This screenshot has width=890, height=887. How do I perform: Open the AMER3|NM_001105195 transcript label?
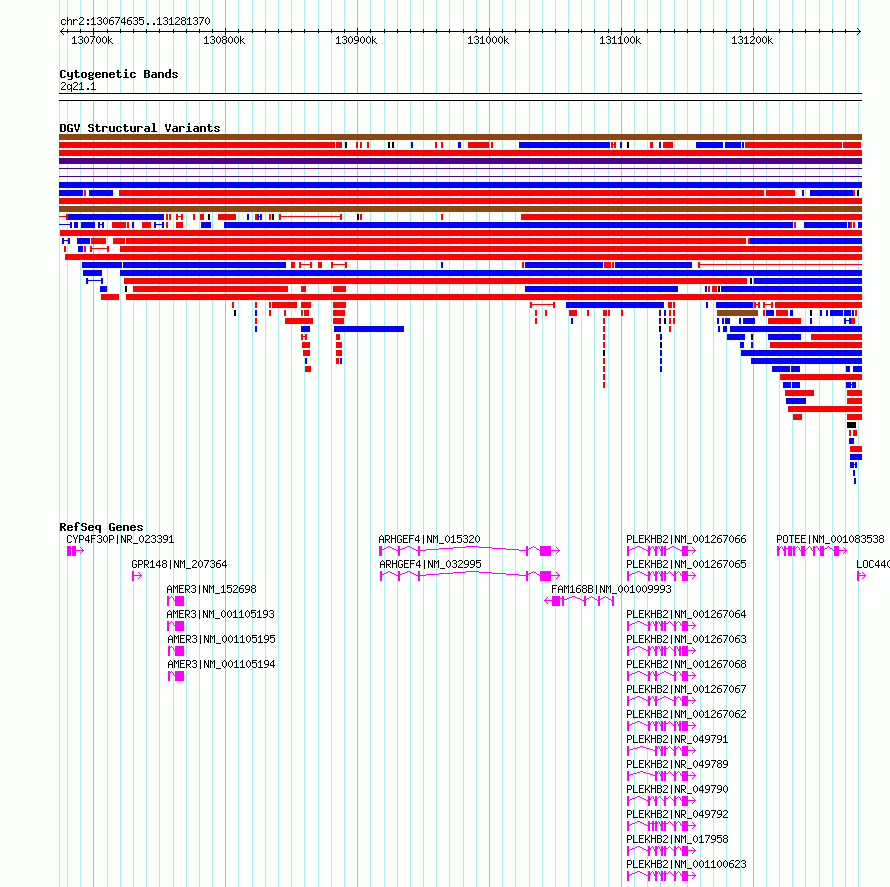(221, 639)
